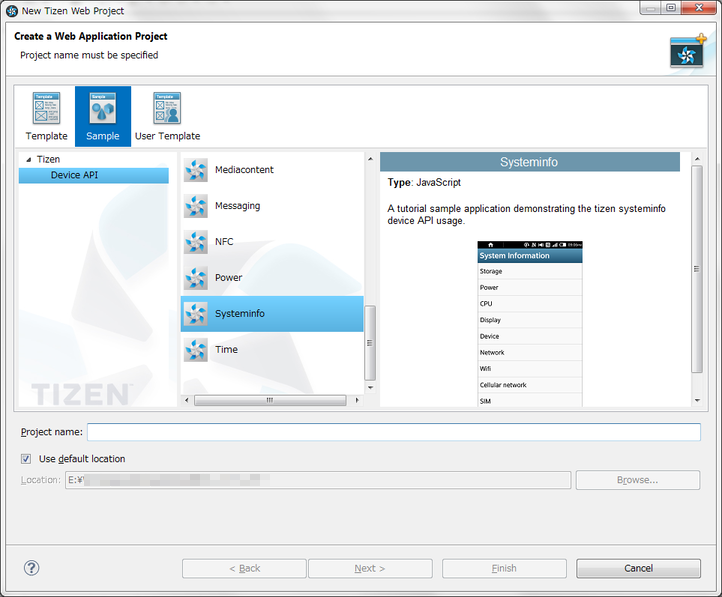722x597 pixels.
Task: Click description panel scroll down arrow
Action: [697, 400]
